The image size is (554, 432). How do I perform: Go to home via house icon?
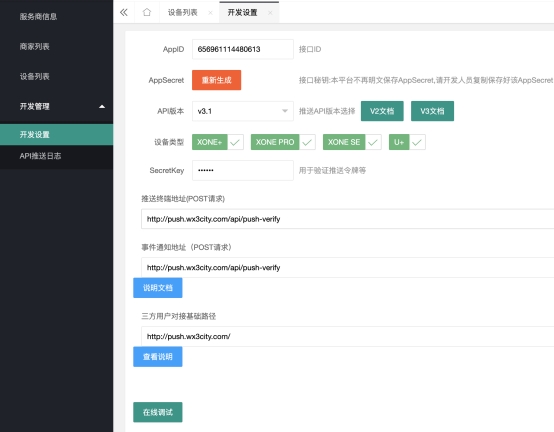pos(147,12)
